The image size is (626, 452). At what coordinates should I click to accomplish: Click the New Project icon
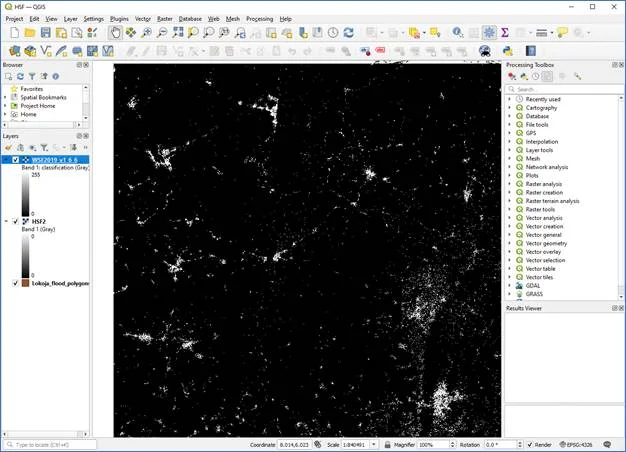click(13, 32)
